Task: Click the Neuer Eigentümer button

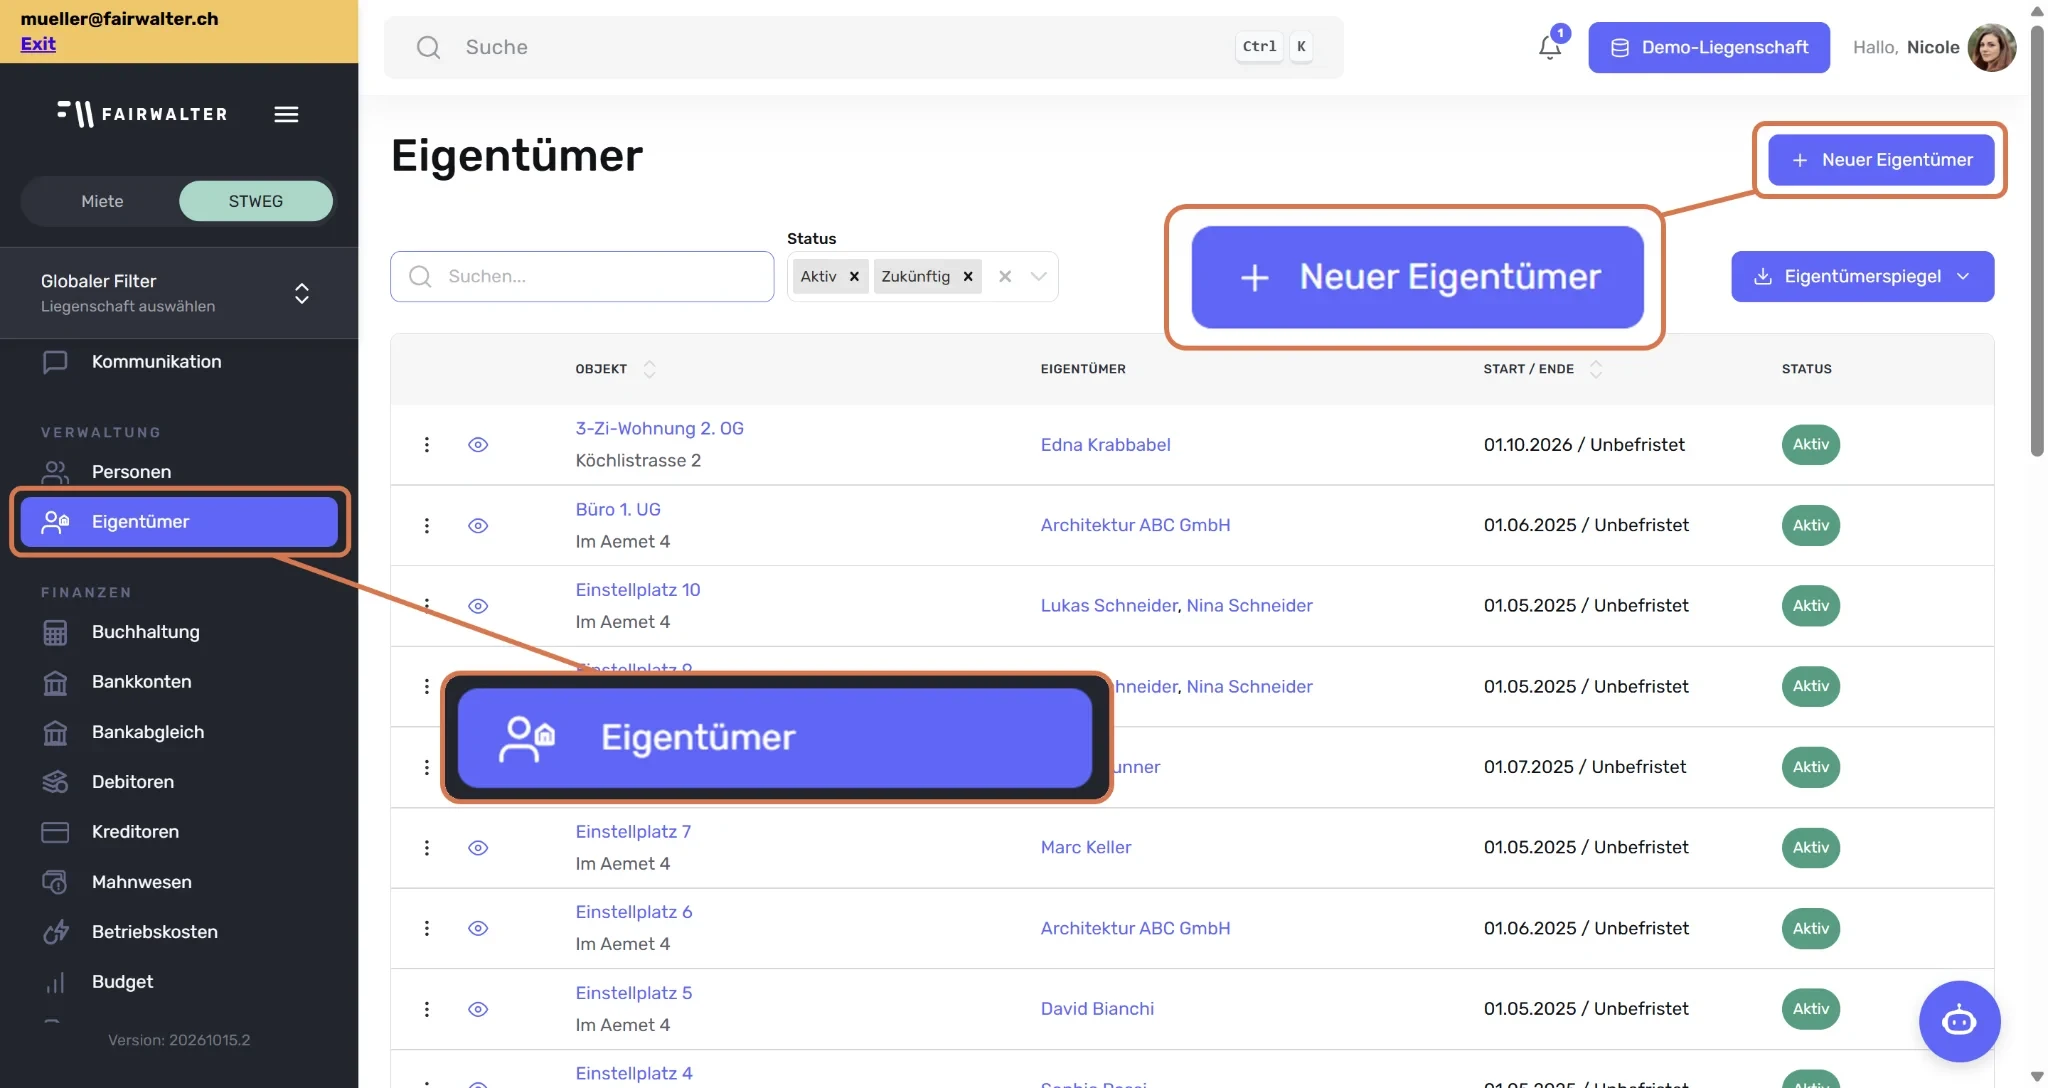Action: click(x=1880, y=160)
